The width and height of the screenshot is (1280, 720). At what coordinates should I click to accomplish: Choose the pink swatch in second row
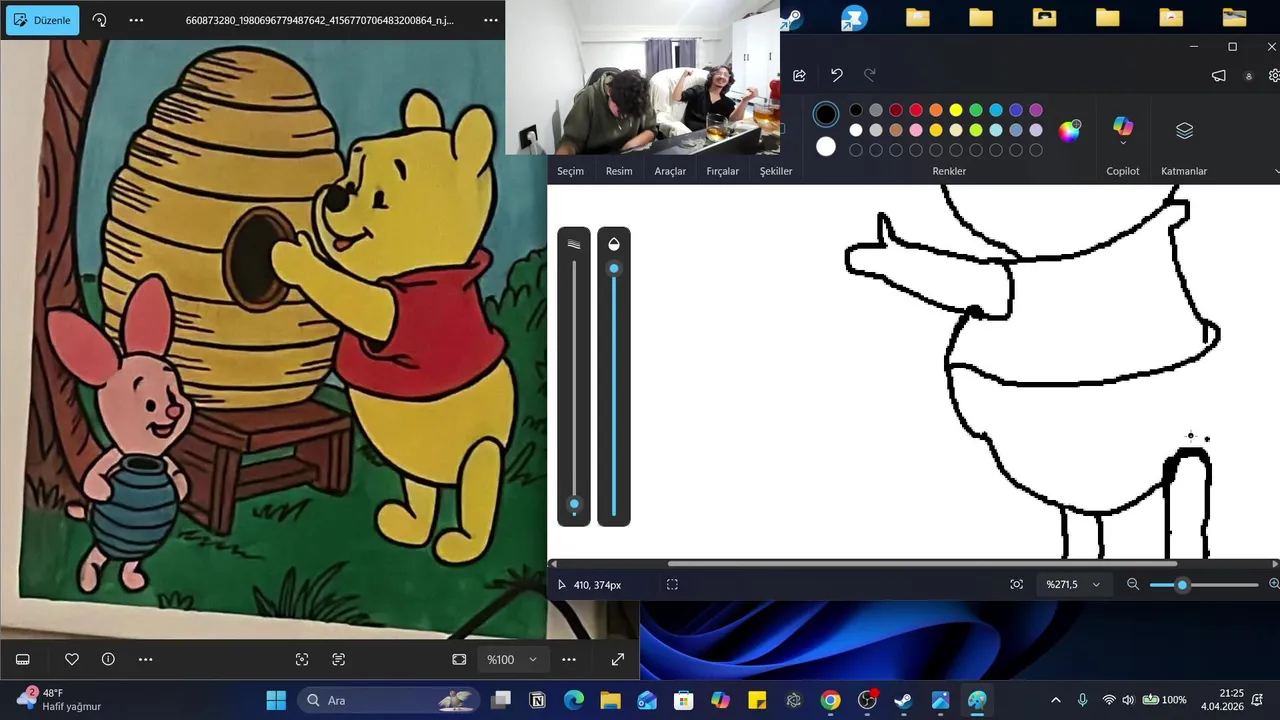coord(916,130)
